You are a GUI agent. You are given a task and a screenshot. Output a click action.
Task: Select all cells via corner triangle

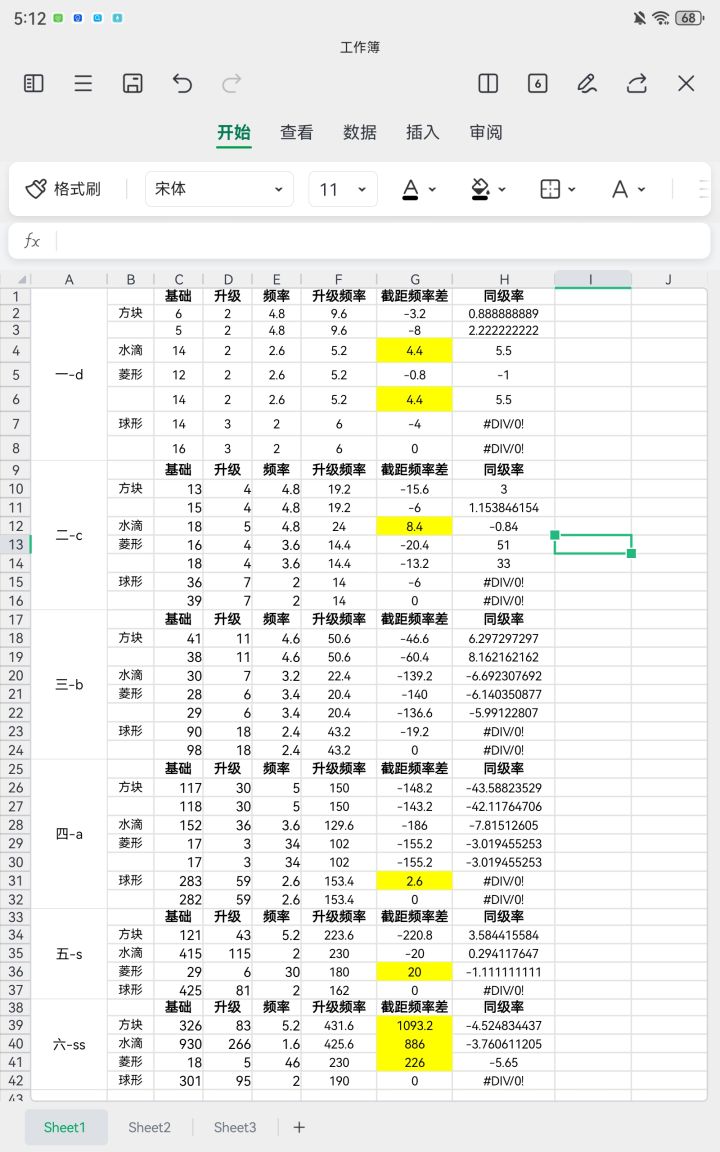pos(16,279)
